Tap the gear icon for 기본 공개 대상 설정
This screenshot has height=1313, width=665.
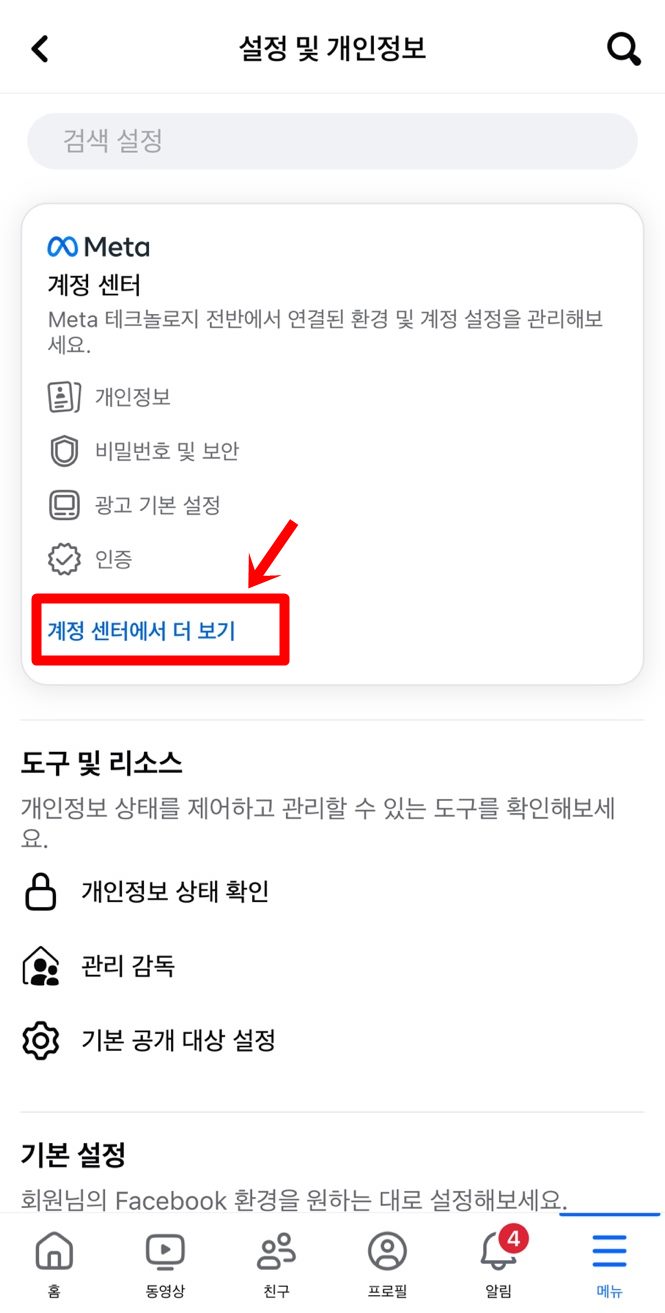click(x=41, y=1041)
